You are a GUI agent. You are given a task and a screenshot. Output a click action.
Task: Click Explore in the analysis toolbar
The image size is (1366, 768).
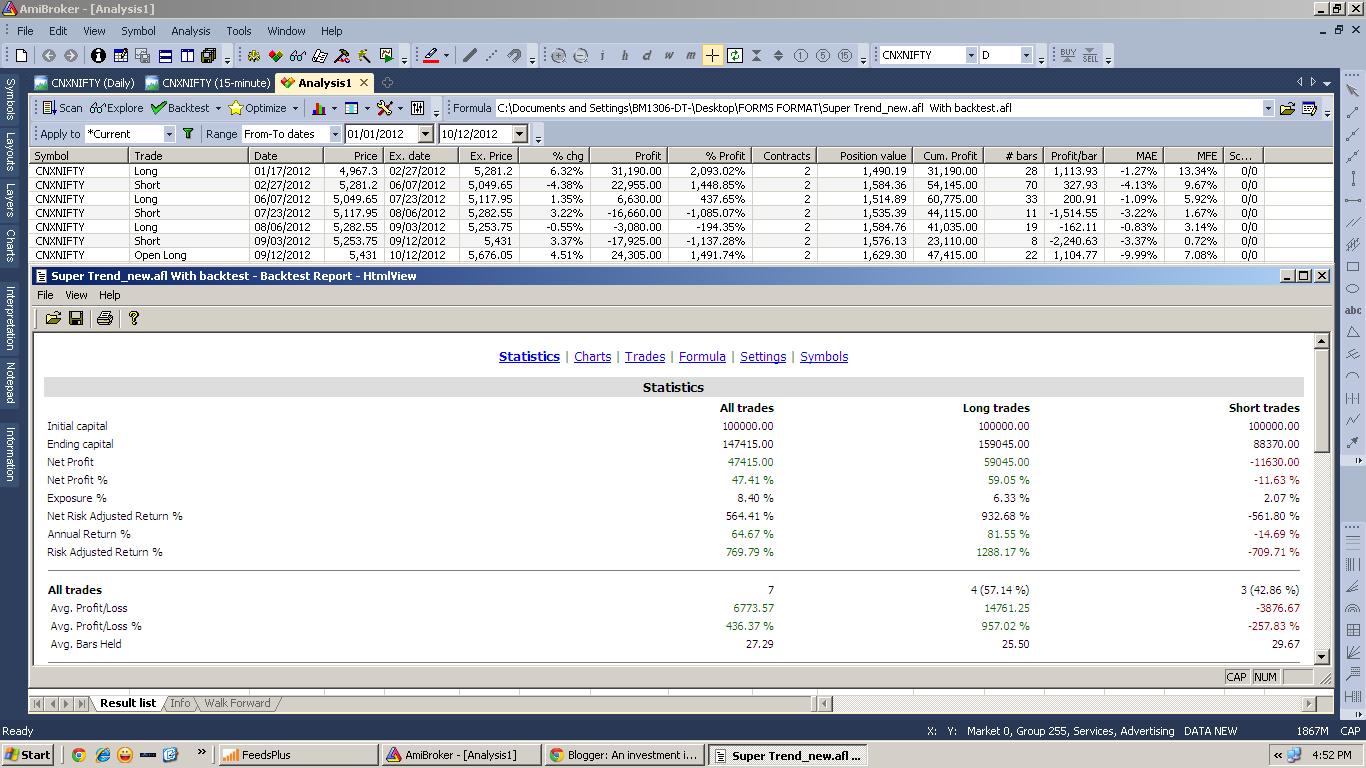[x=116, y=108]
